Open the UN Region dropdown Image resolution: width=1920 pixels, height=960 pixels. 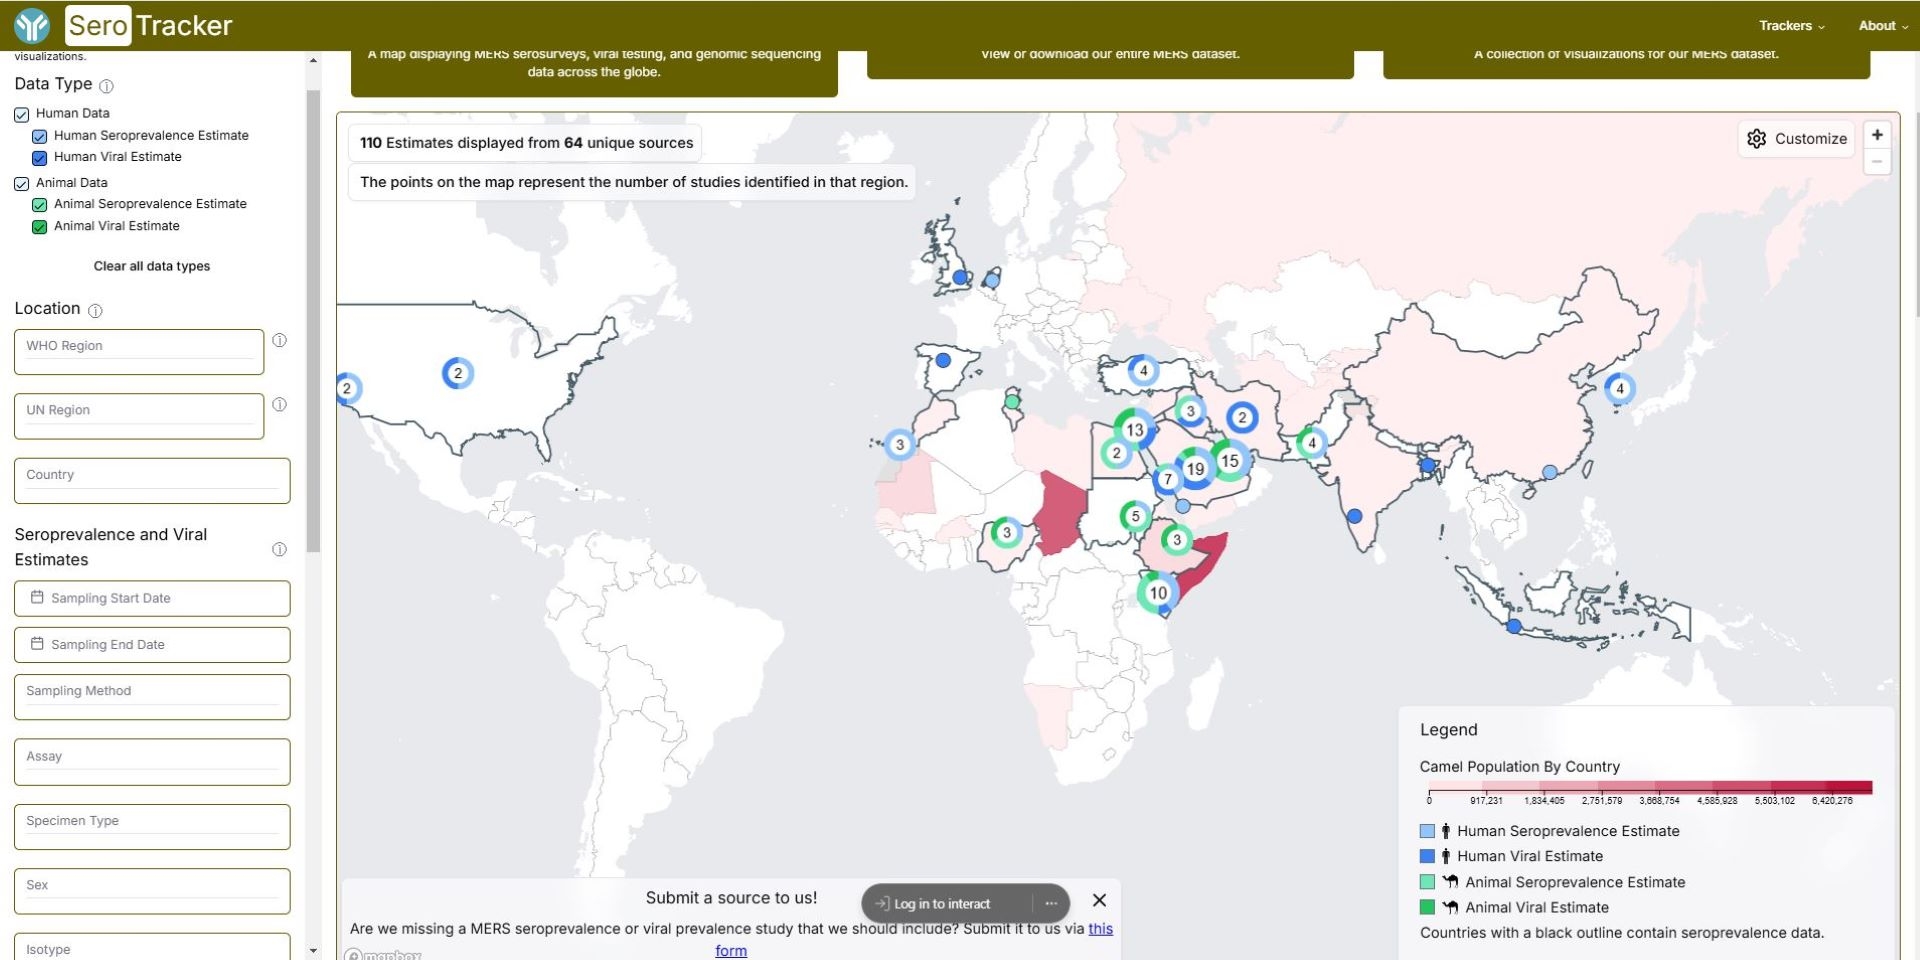click(139, 416)
